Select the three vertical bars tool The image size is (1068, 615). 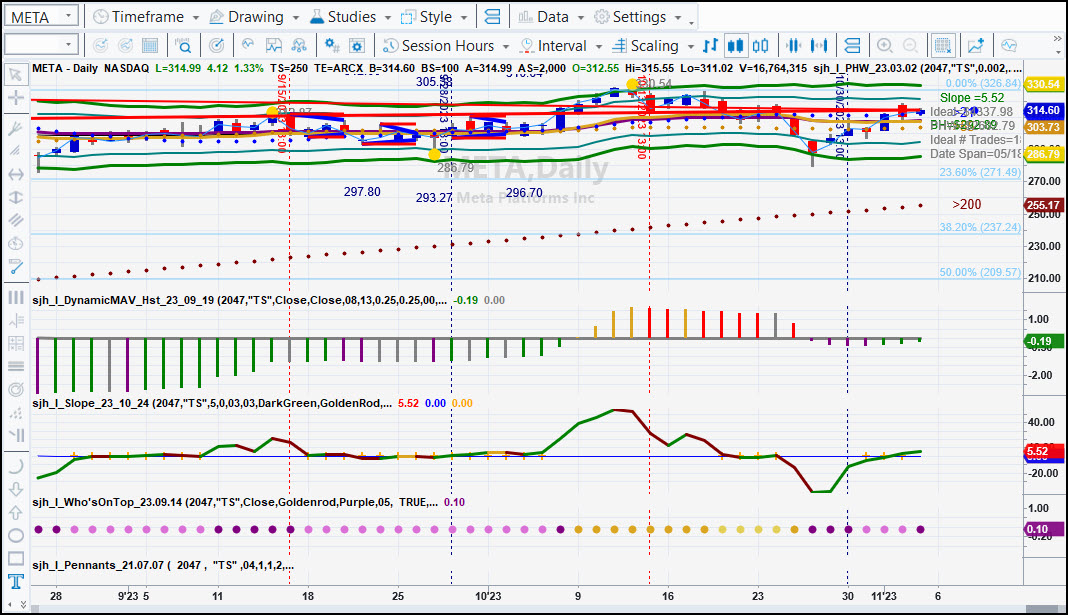16,298
